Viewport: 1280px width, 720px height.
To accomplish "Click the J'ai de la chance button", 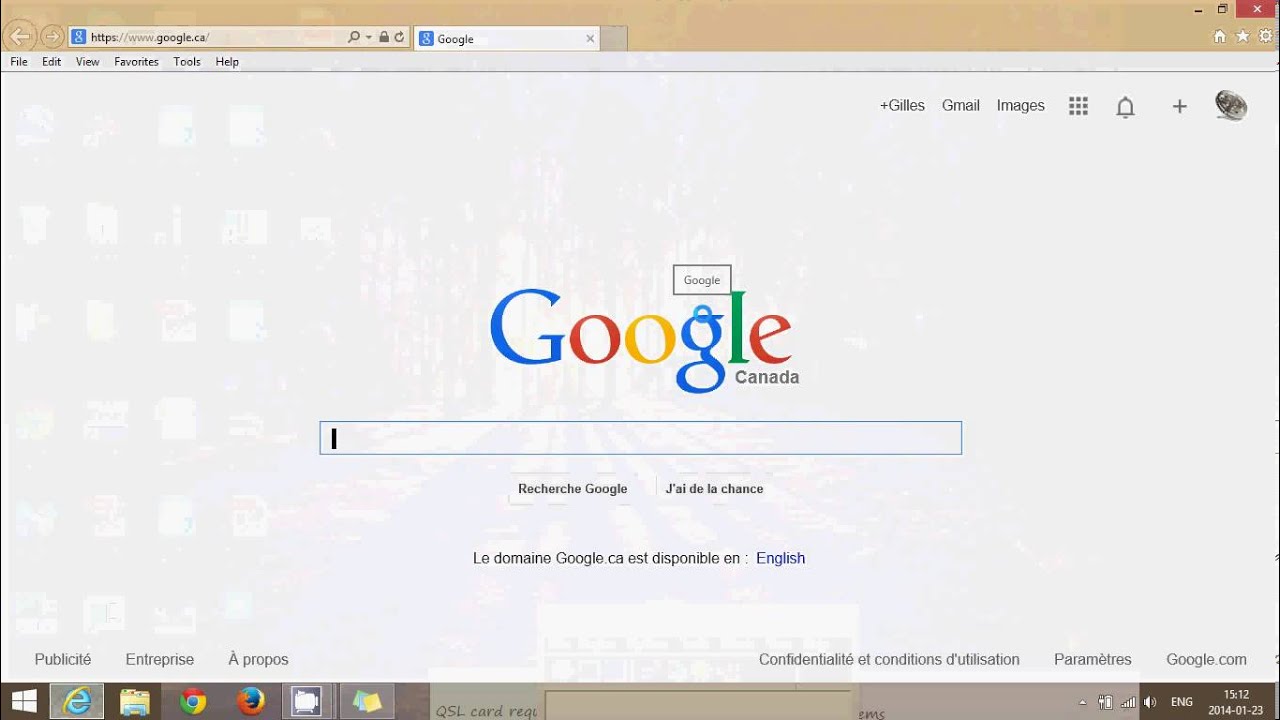I will (x=714, y=488).
